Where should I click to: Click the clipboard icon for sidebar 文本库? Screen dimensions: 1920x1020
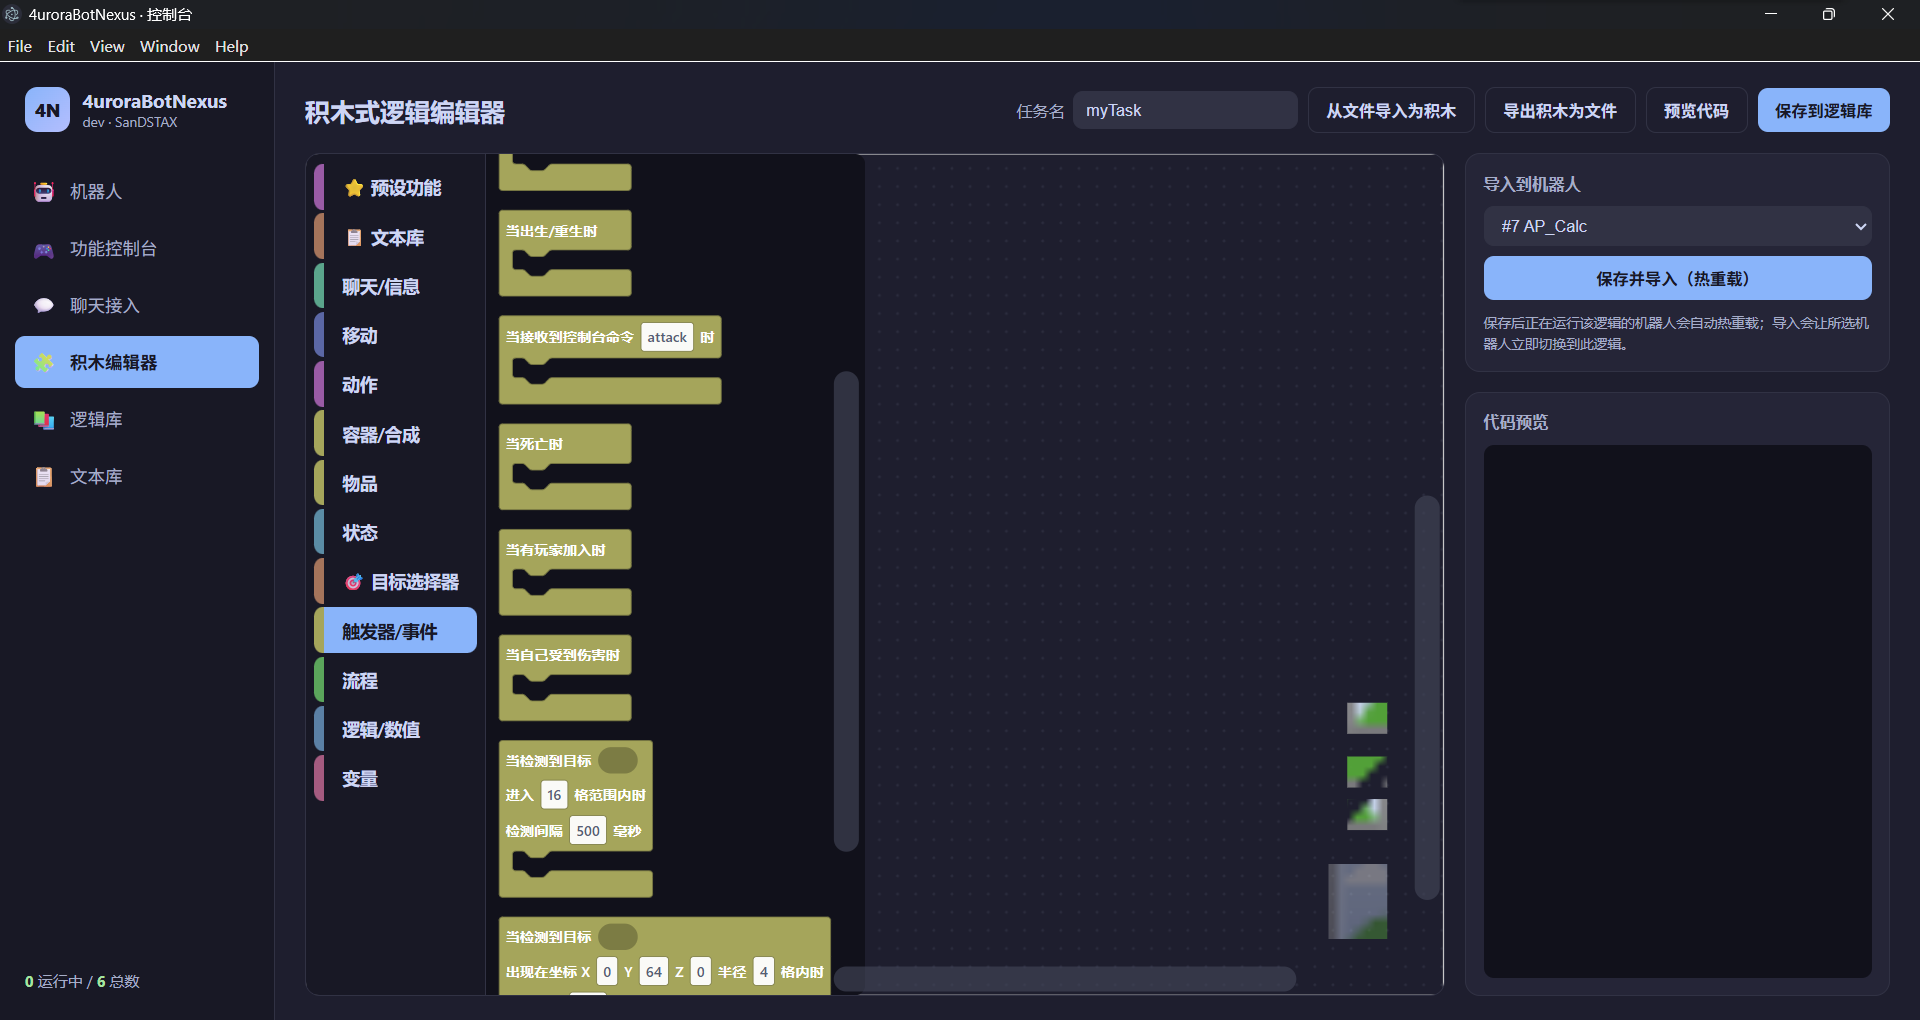point(44,477)
